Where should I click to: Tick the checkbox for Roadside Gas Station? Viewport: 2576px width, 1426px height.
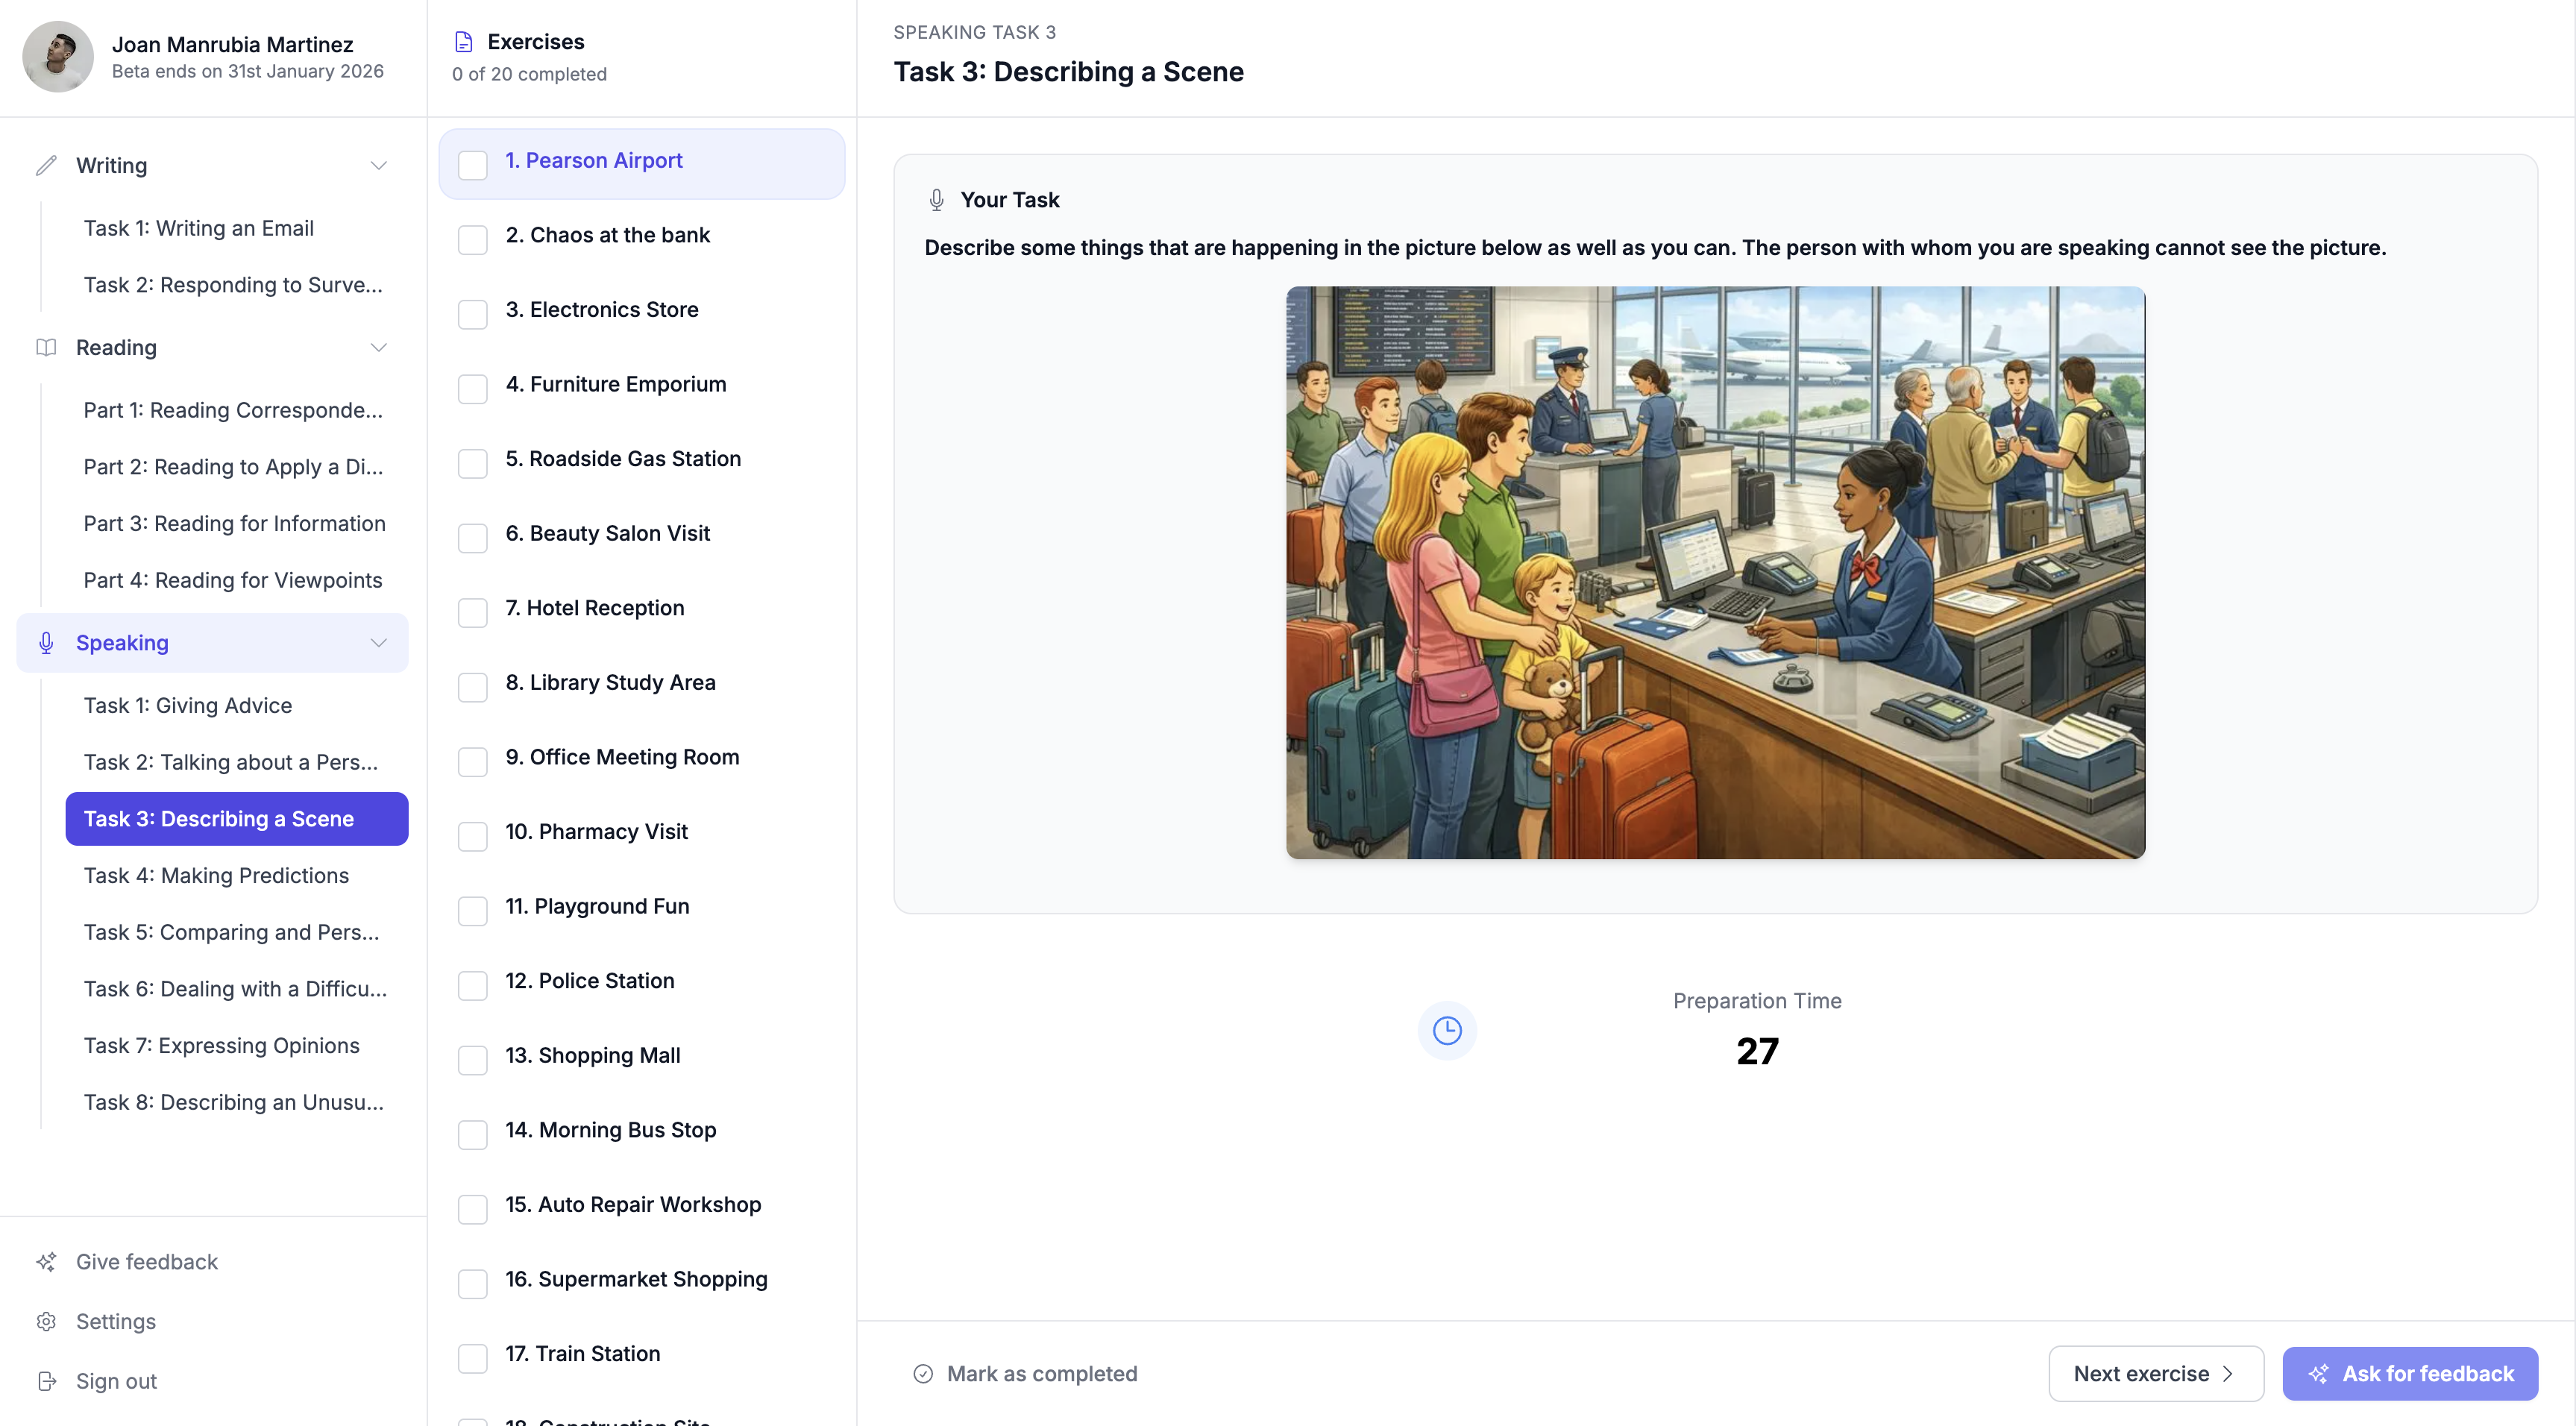[x=473, y=463]
